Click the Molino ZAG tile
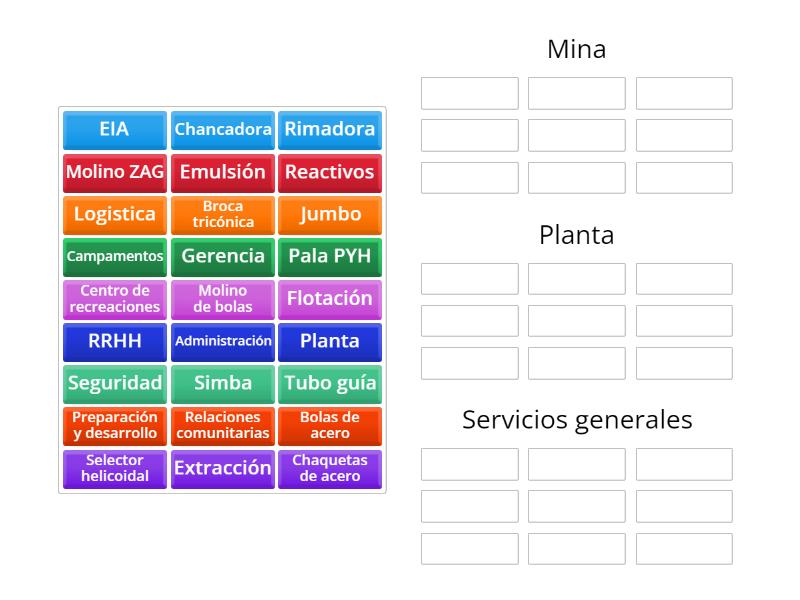 114,172
